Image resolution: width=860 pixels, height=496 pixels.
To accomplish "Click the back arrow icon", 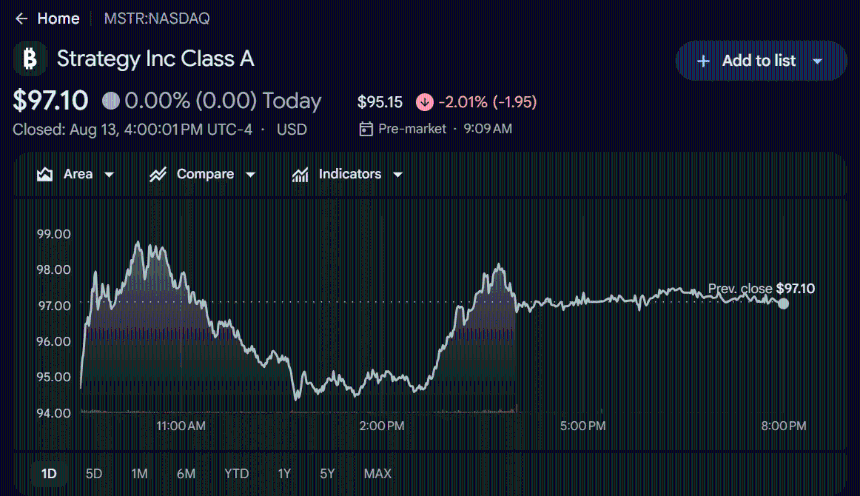I will (21, 19).
